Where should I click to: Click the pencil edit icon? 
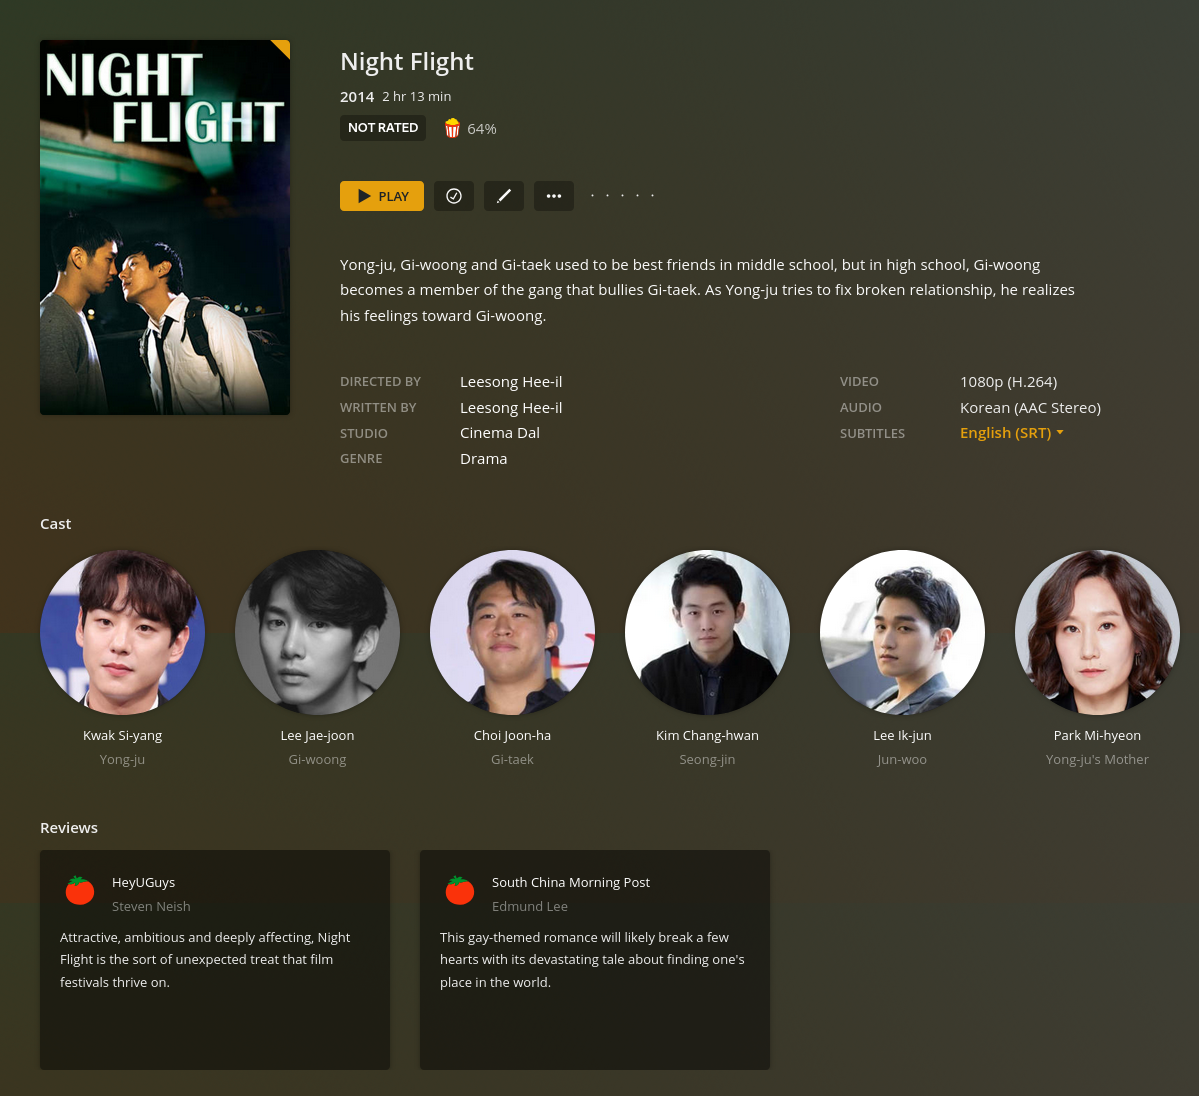(504, 196)
